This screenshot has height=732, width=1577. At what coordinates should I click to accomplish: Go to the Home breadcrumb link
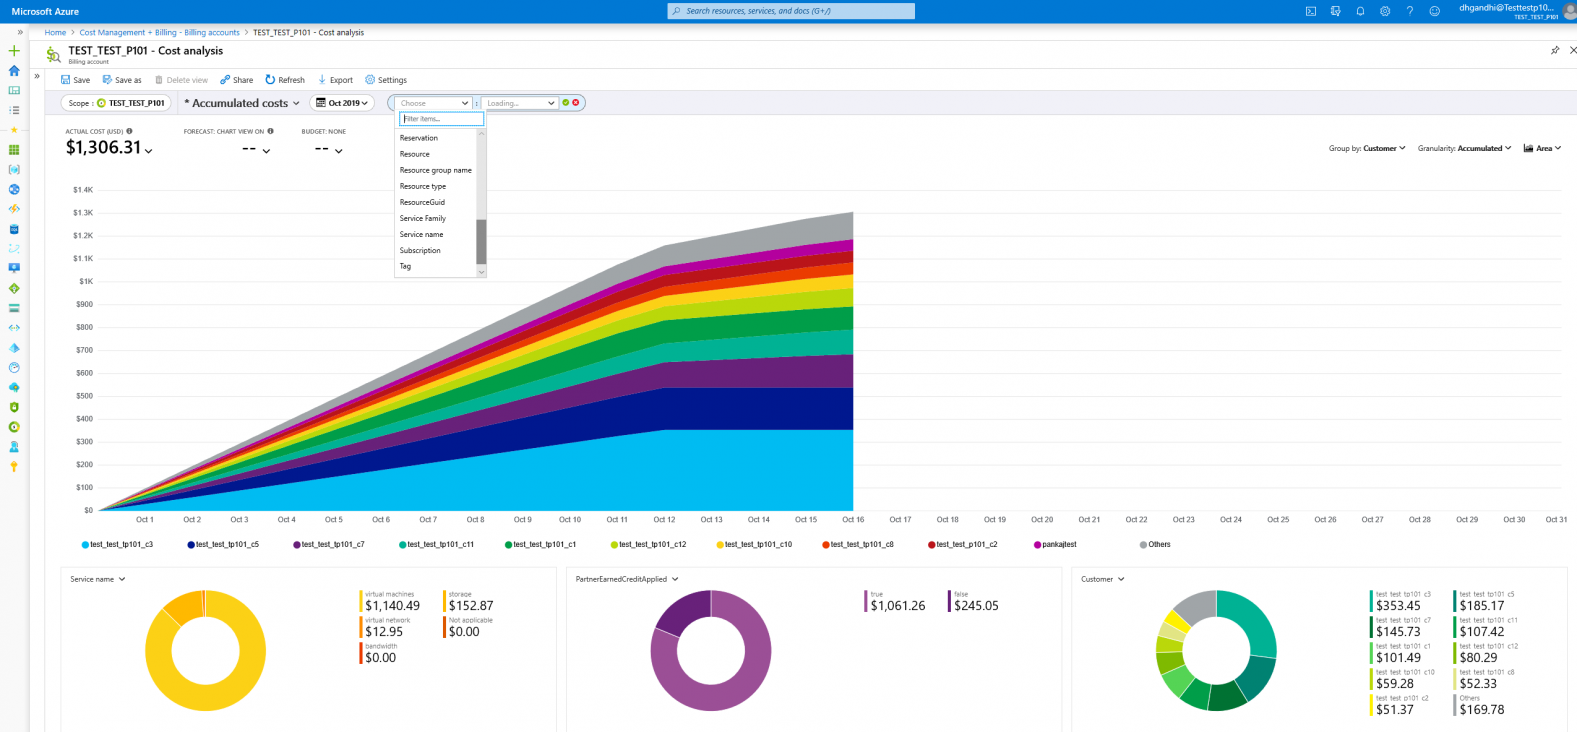[55, 32]
